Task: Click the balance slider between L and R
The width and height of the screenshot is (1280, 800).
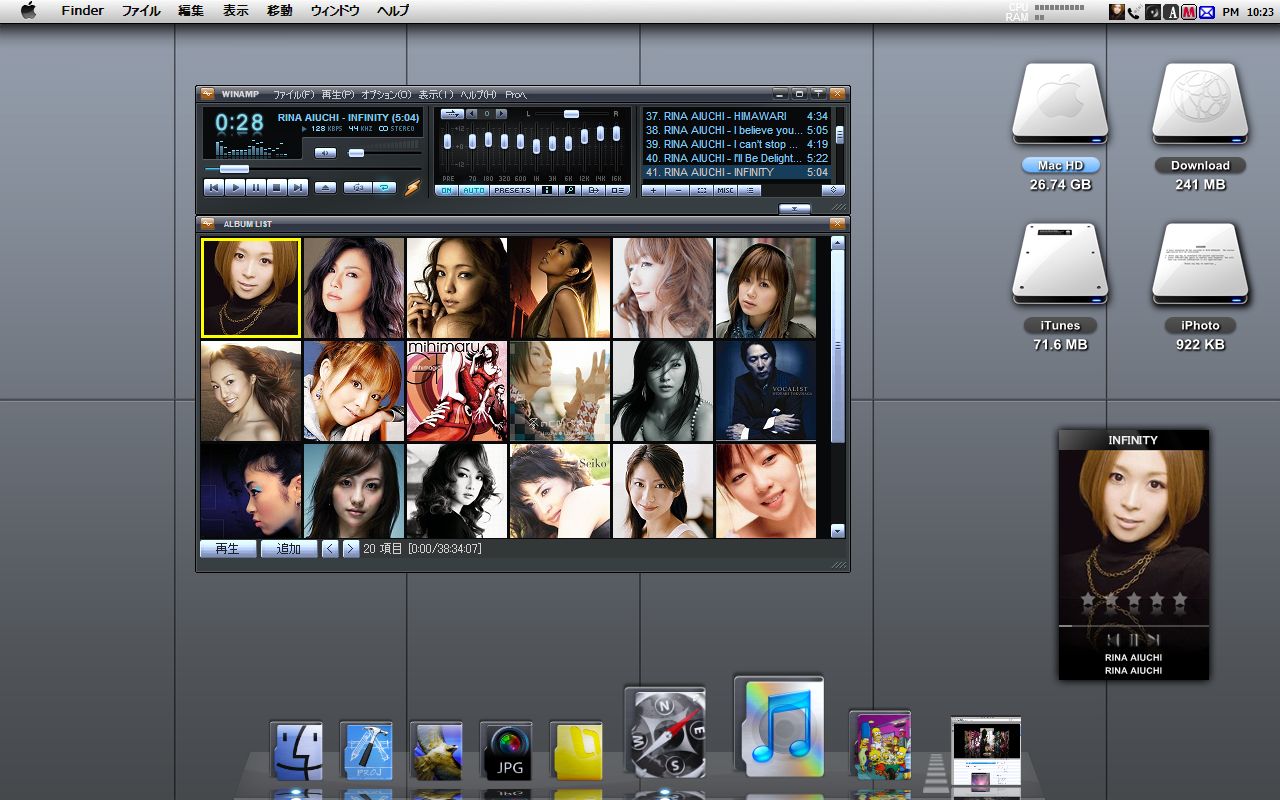Action: [x=571, y=114]
